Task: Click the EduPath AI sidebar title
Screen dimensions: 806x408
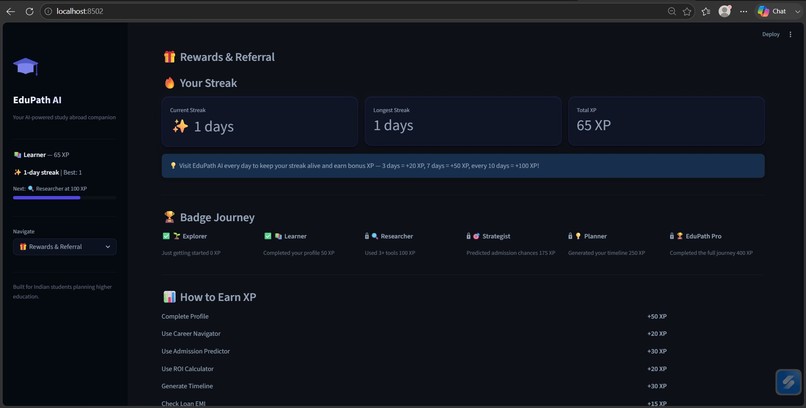Action: point(37,100)
